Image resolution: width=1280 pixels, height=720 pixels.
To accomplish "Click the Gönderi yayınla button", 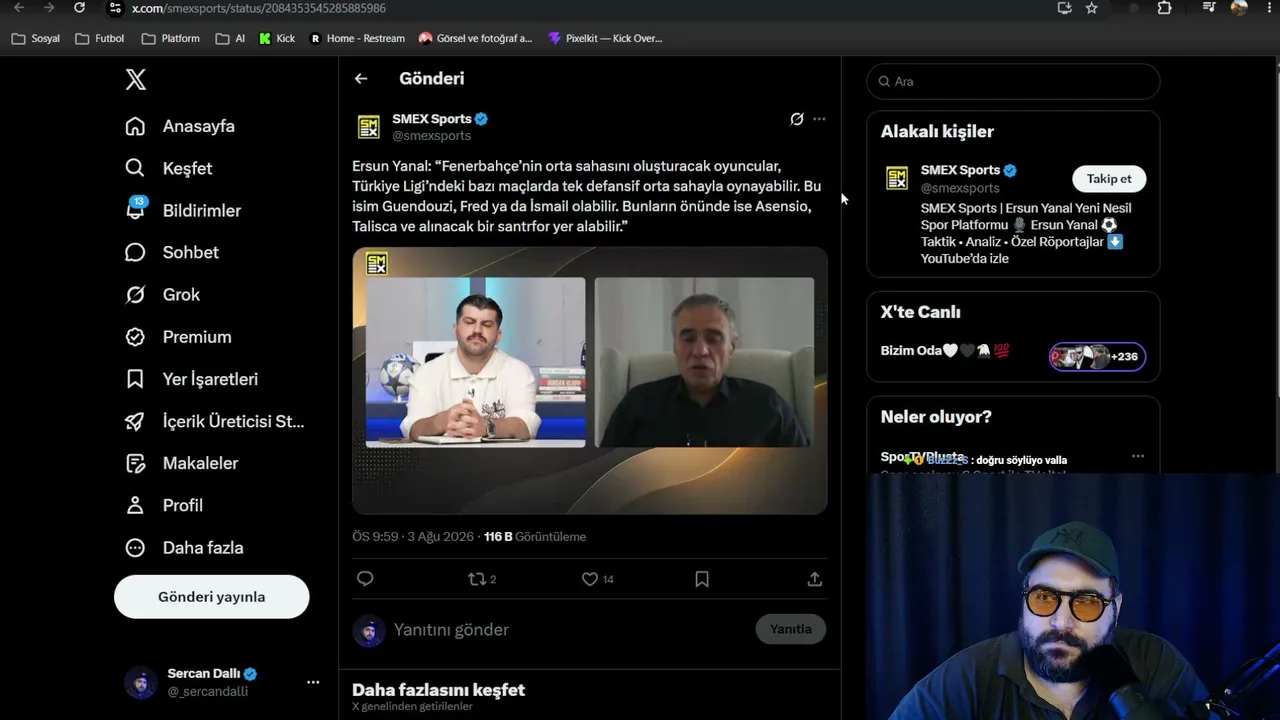I will (x=212, y=597).
